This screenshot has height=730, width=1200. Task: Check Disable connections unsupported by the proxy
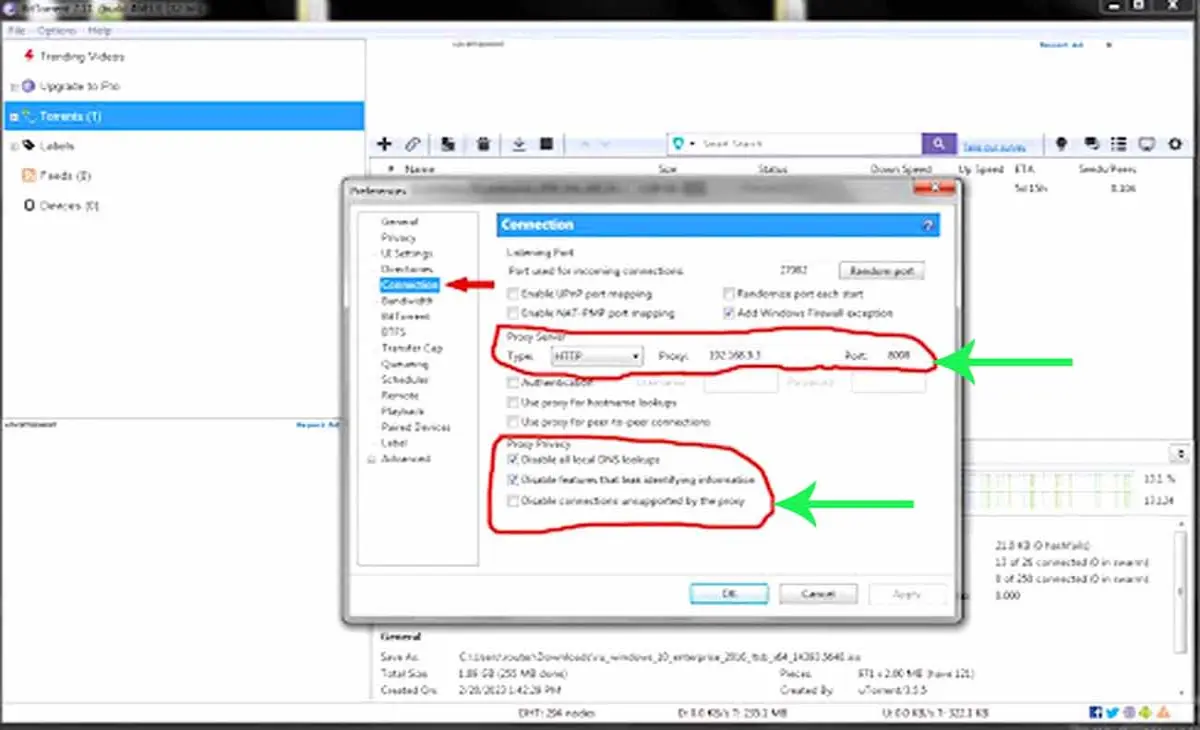click(513, 500)
